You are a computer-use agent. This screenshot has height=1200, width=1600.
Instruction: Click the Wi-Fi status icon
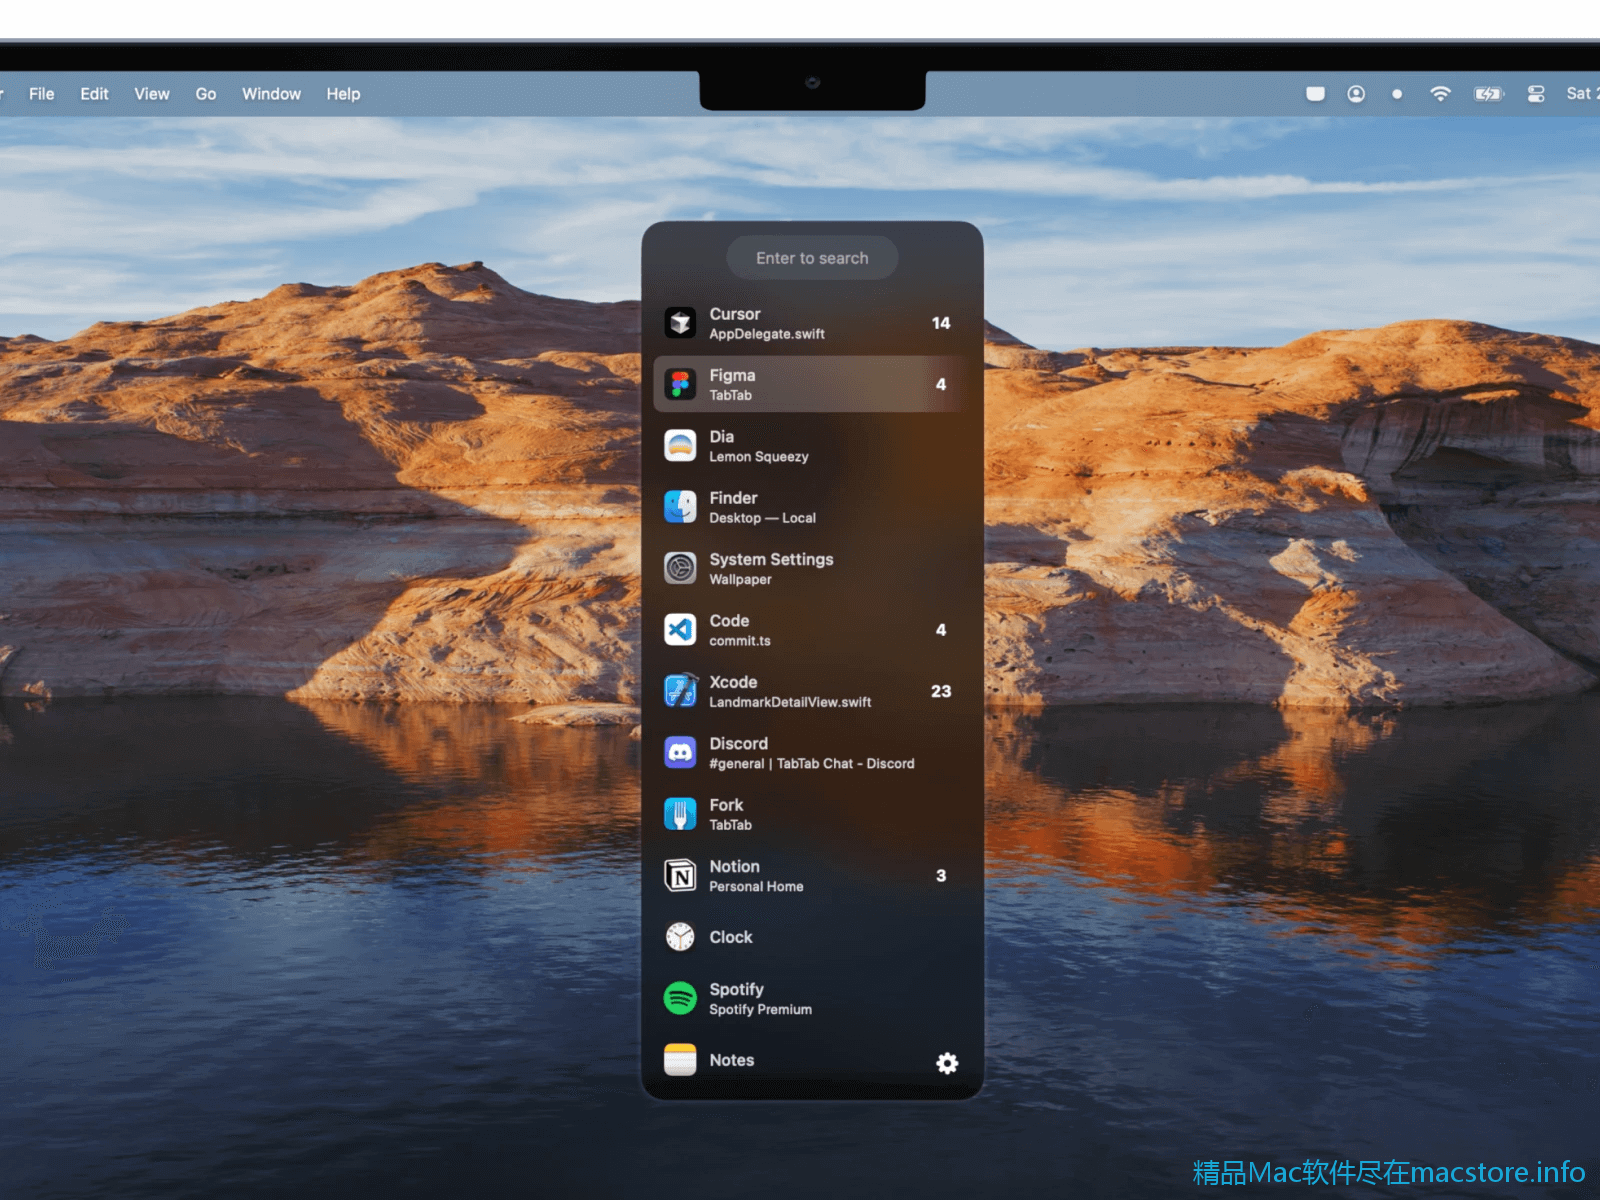(1440, 94)
